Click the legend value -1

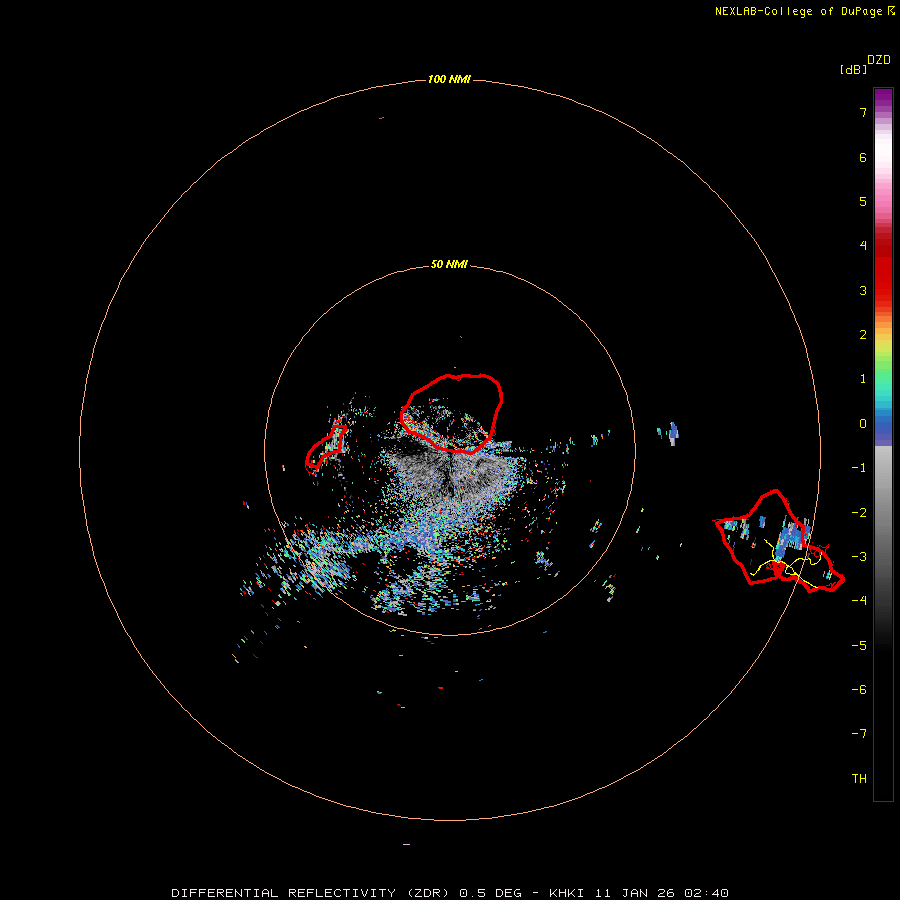click(x=859, y=468)
